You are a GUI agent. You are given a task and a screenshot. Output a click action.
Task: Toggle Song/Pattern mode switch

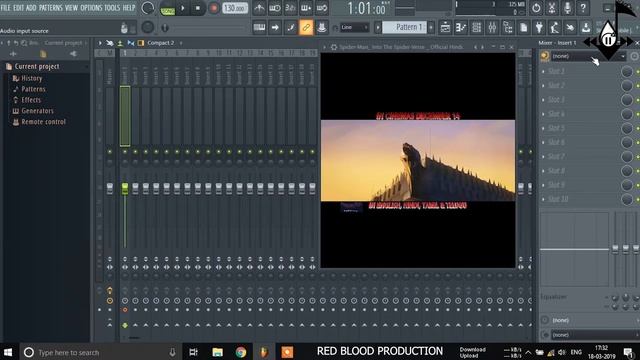point(167,8)
